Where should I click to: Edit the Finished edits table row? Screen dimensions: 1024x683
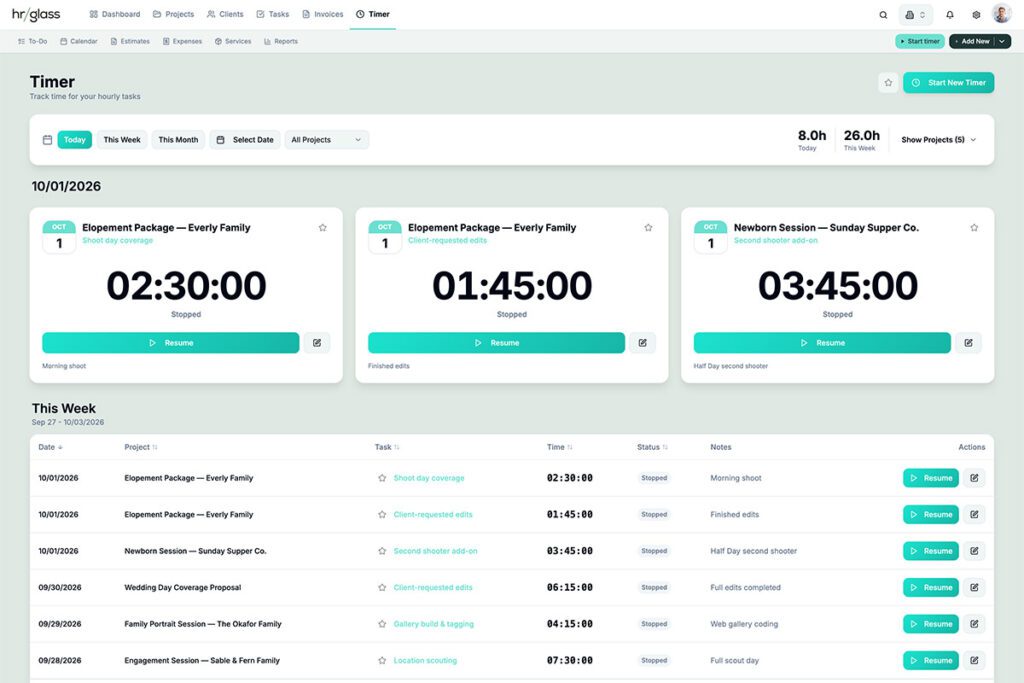(x=974, y=515)
